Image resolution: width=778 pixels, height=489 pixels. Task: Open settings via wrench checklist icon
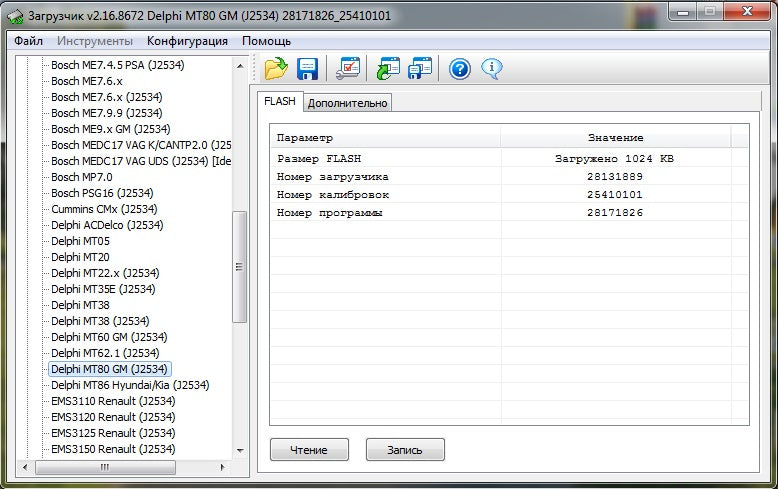click(x=348, y=69)
